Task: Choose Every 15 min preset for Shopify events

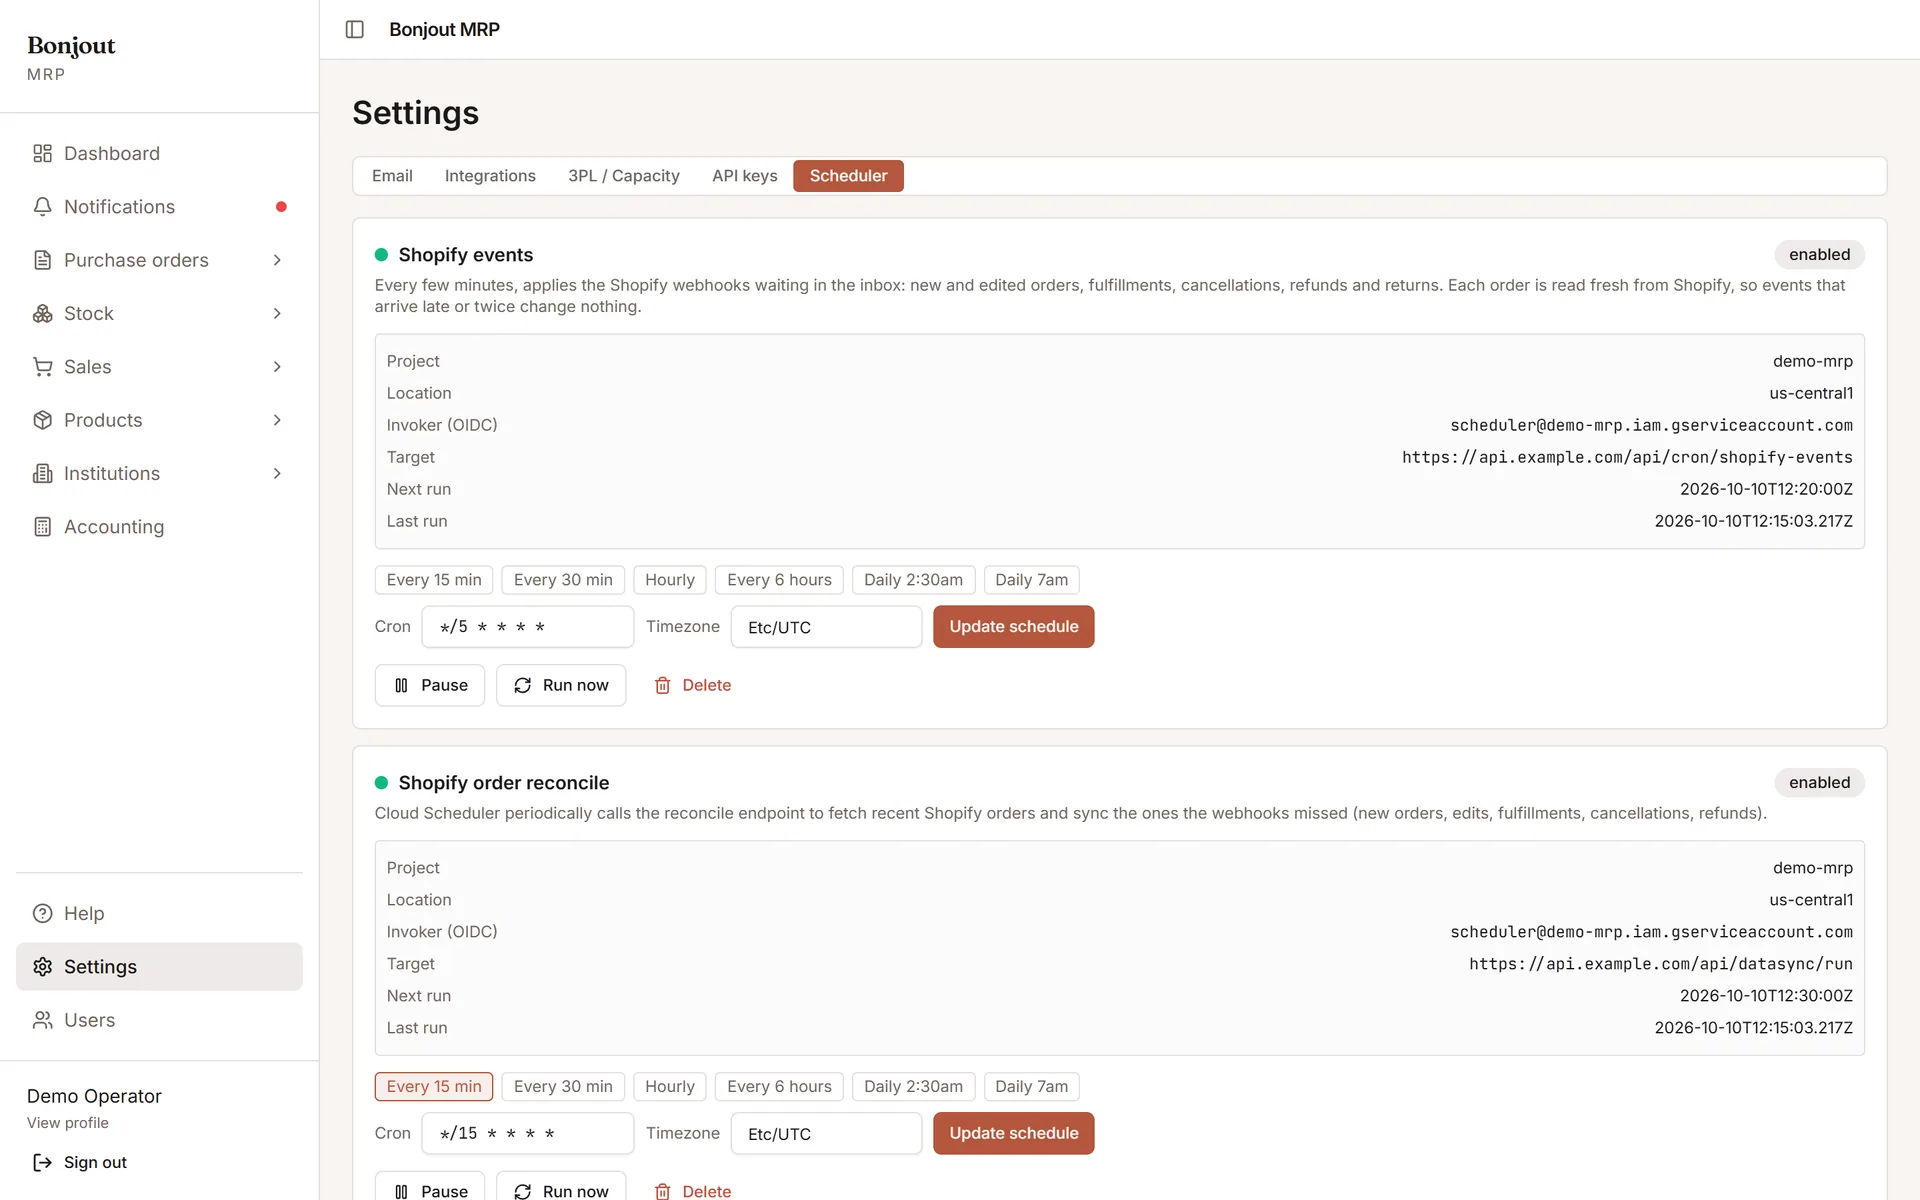Action: (x=434, y=580)
